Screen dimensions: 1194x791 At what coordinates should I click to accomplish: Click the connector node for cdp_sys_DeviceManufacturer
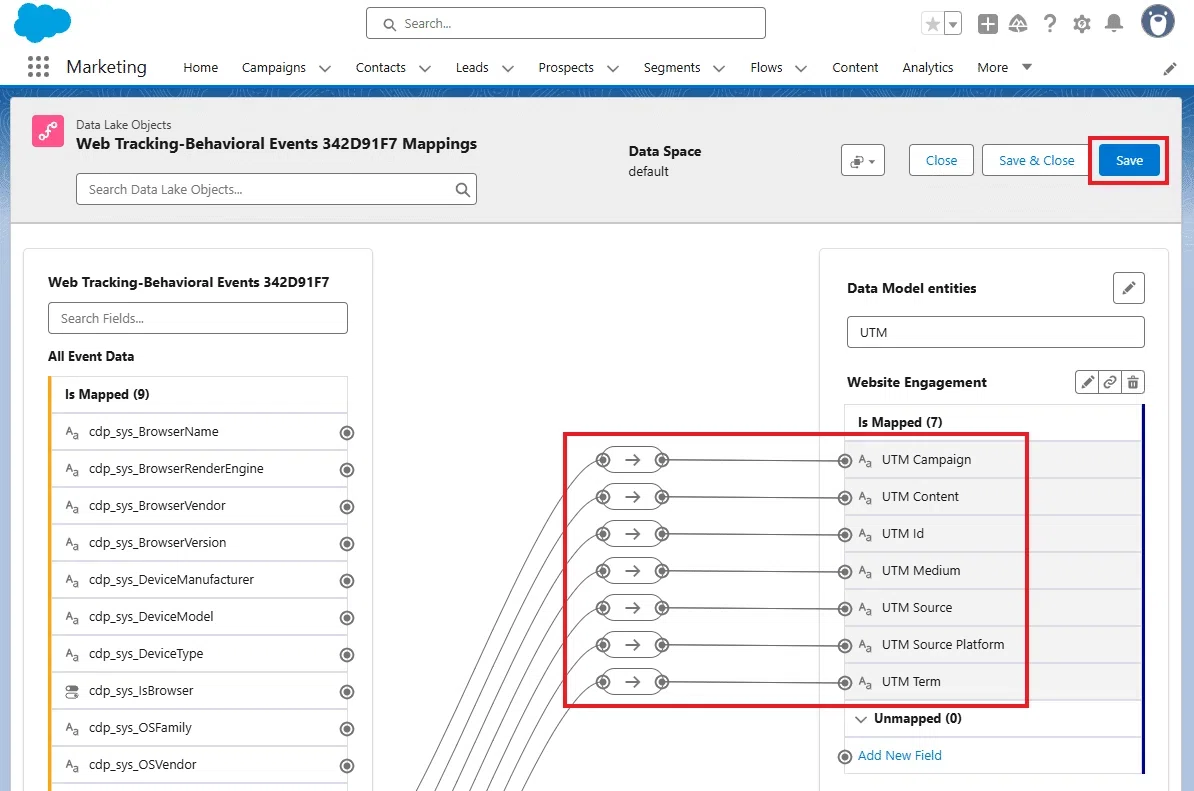(346, 581)
